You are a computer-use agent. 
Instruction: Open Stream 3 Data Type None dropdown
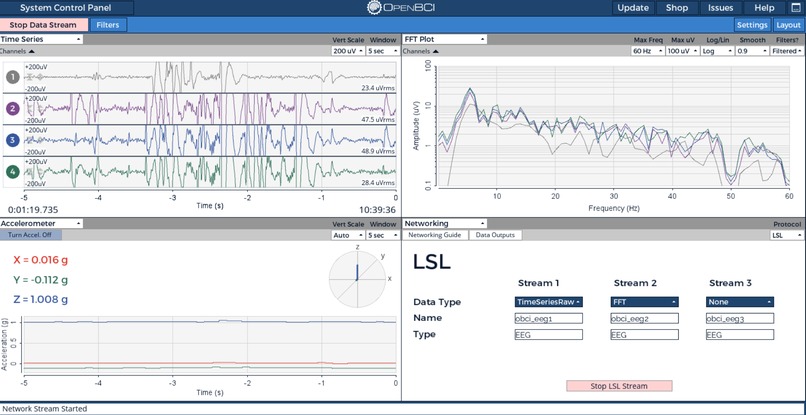(740, 302)
